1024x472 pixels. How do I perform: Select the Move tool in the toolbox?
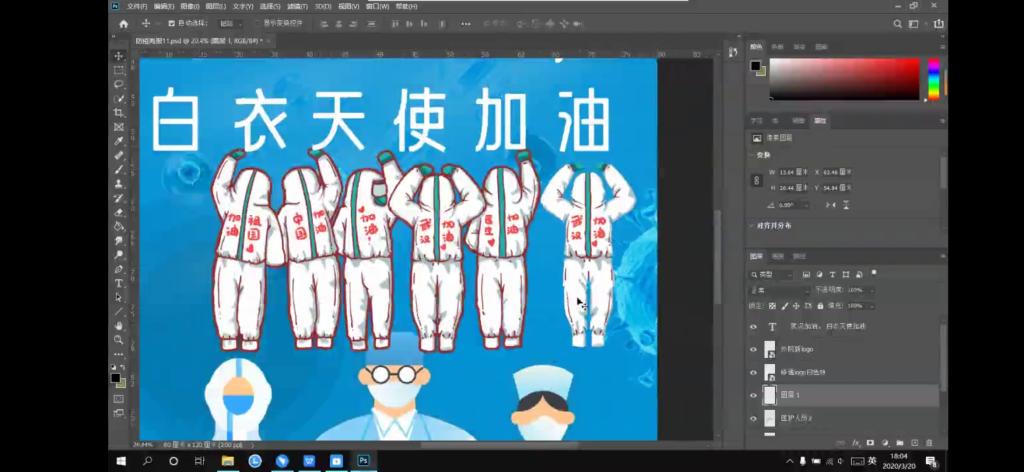(119, 56)
